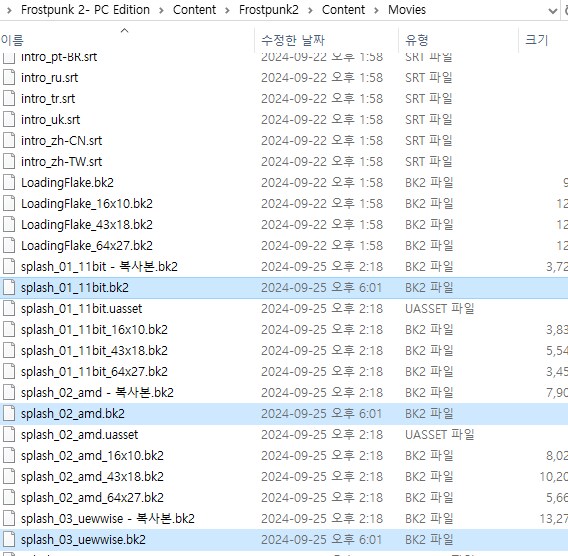Screen dimensions: 568x556
Task: Select file splash_03_uewwise - 복사본.bk2
Action: point(108,519)
